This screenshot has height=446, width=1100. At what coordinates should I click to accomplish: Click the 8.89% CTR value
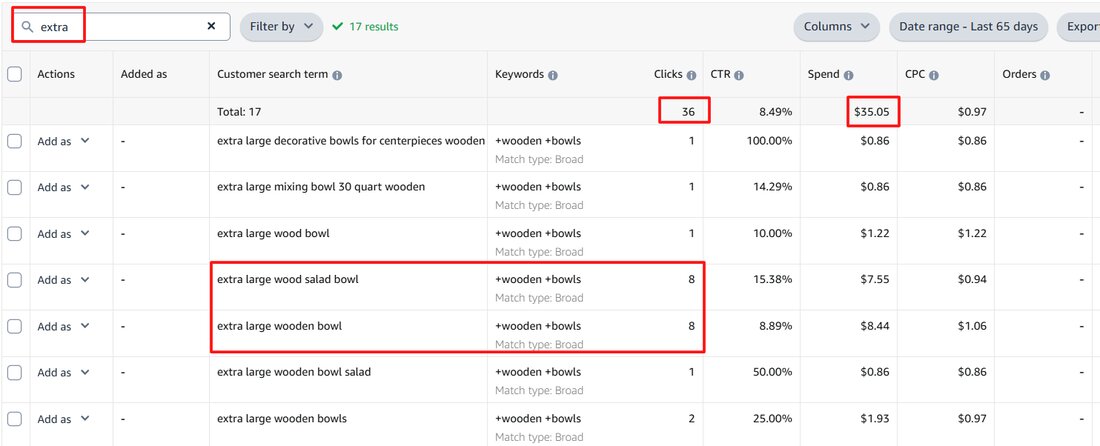[776, 325]
